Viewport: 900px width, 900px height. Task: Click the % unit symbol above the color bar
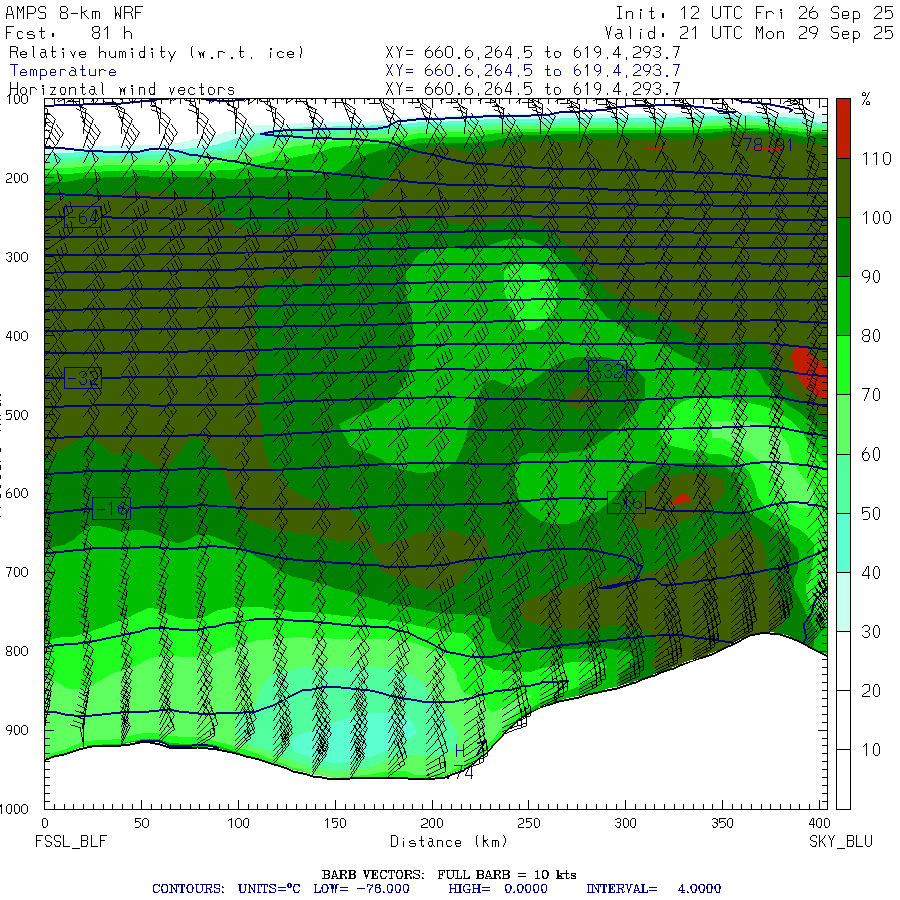(x=866, y=100)
